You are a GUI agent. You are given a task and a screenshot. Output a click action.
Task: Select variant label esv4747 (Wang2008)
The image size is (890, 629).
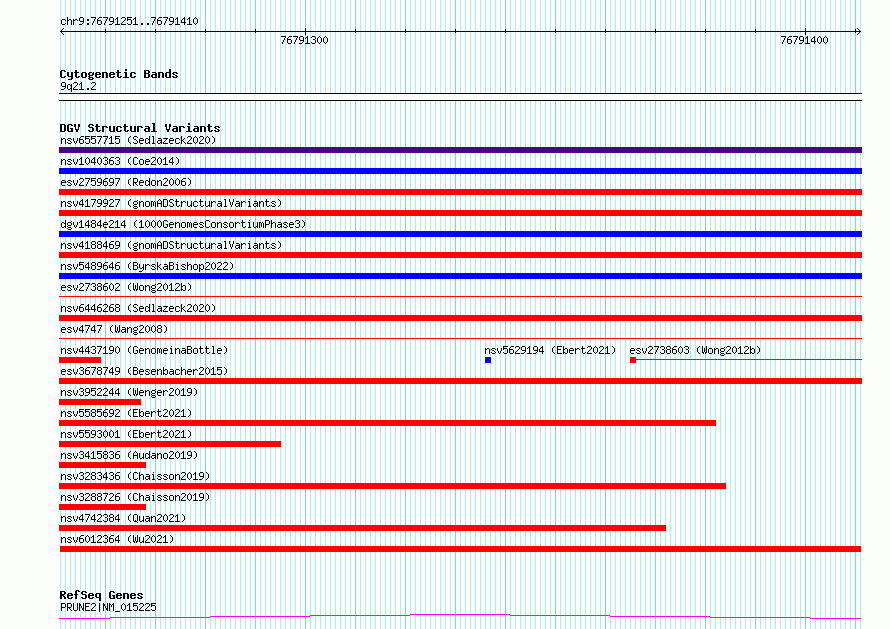click(x=114, y=329)
